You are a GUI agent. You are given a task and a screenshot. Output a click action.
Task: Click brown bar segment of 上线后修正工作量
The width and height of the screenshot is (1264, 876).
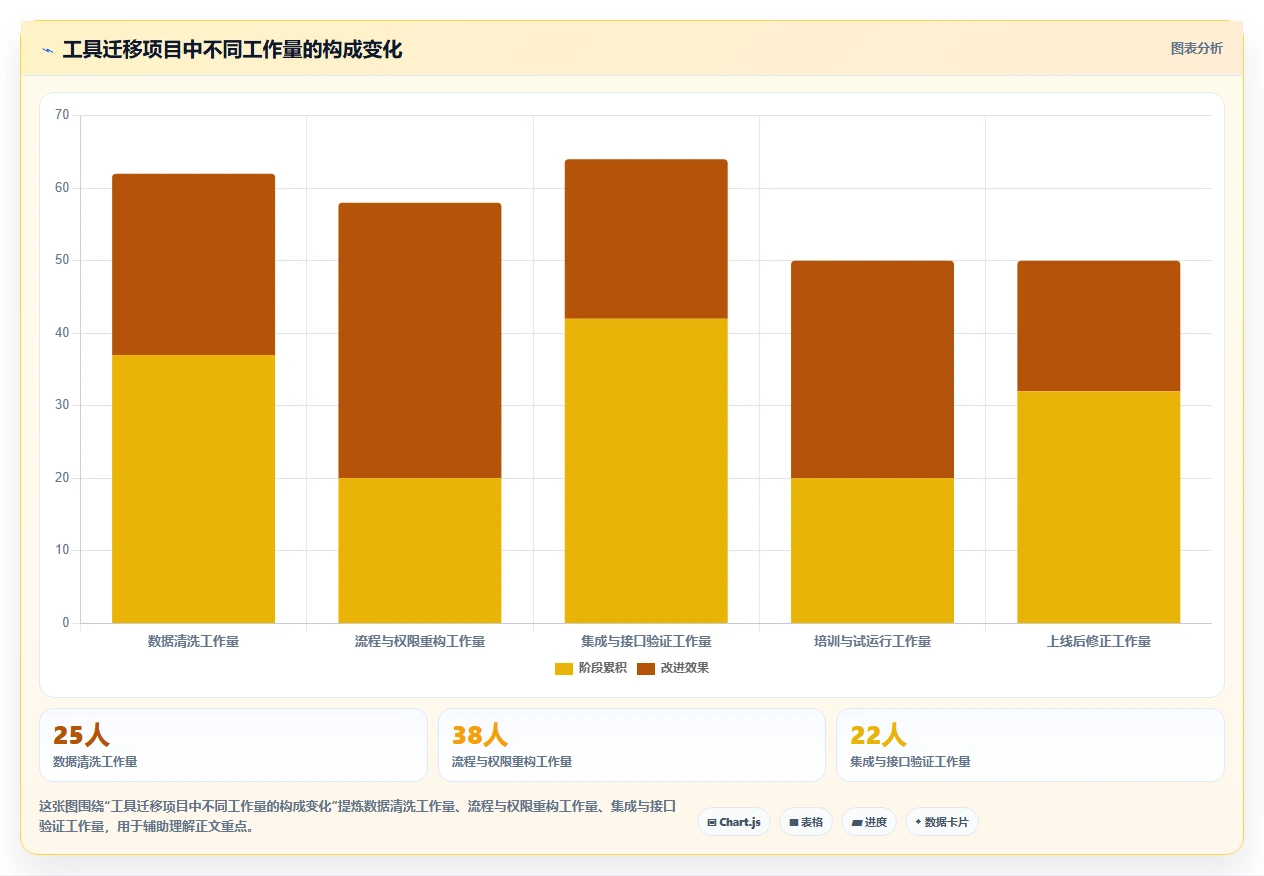coord(1099,326)
